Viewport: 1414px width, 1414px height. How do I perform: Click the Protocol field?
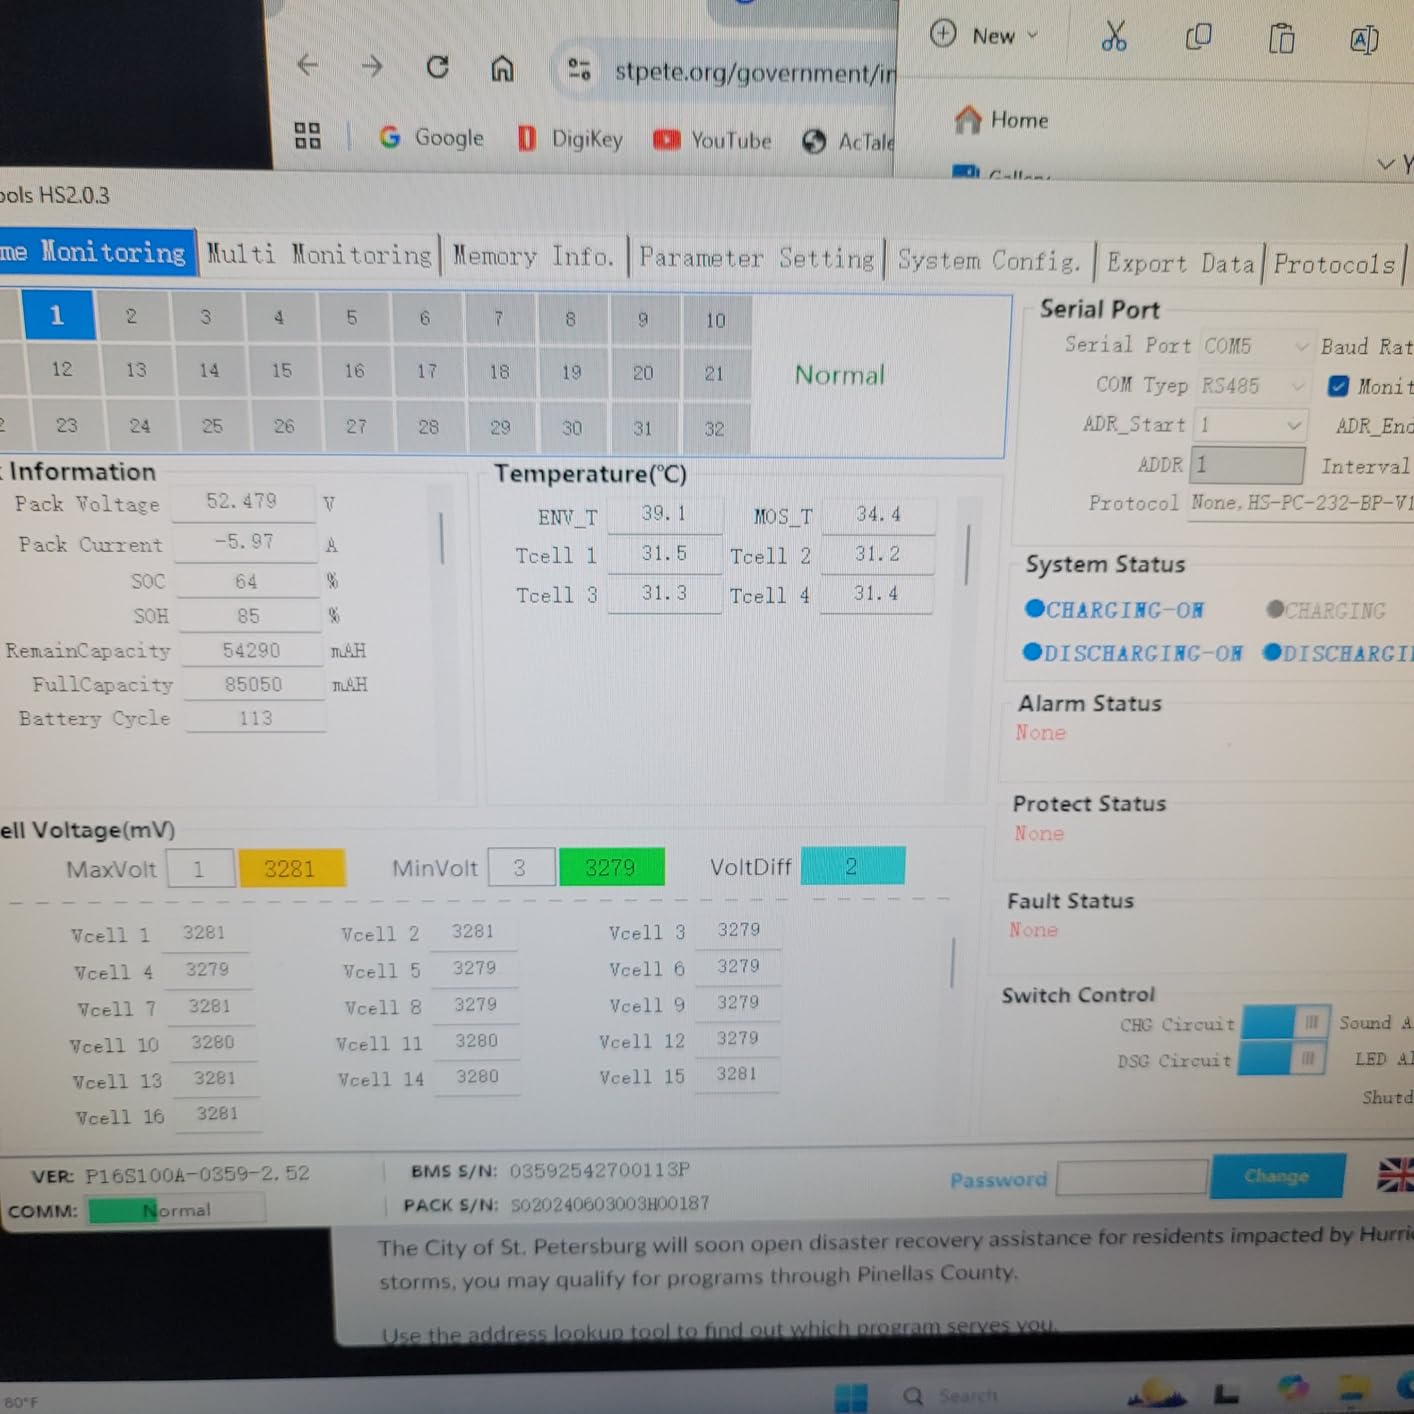point(1301,503)
